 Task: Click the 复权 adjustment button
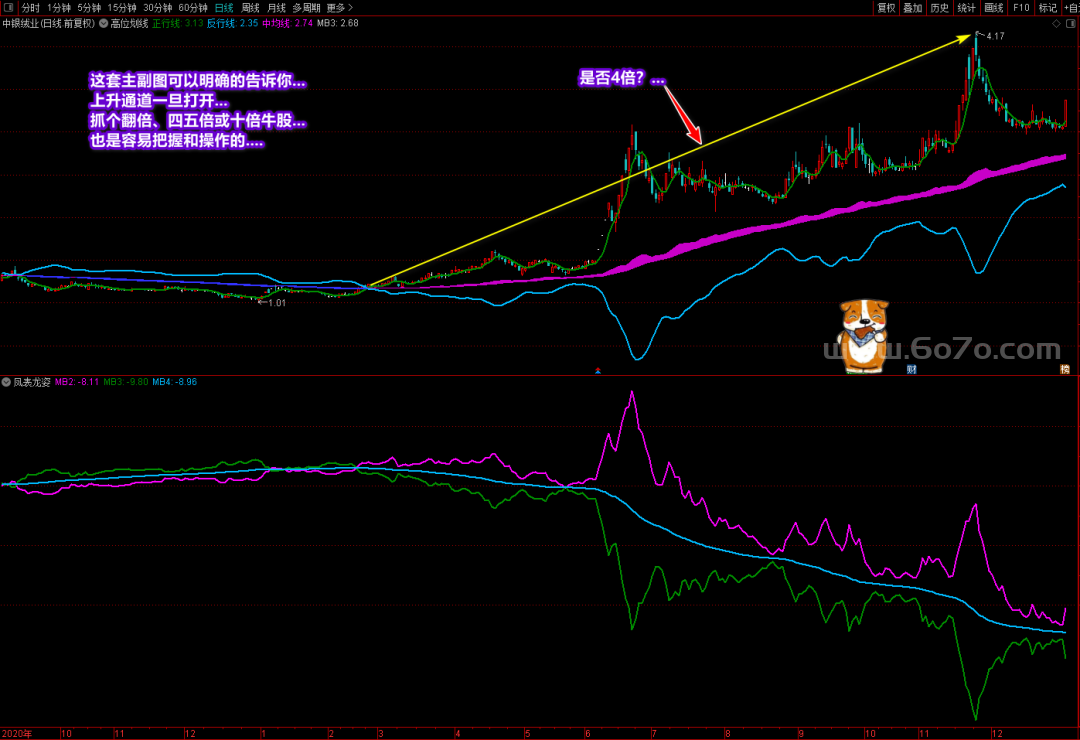tap(886, 8)
